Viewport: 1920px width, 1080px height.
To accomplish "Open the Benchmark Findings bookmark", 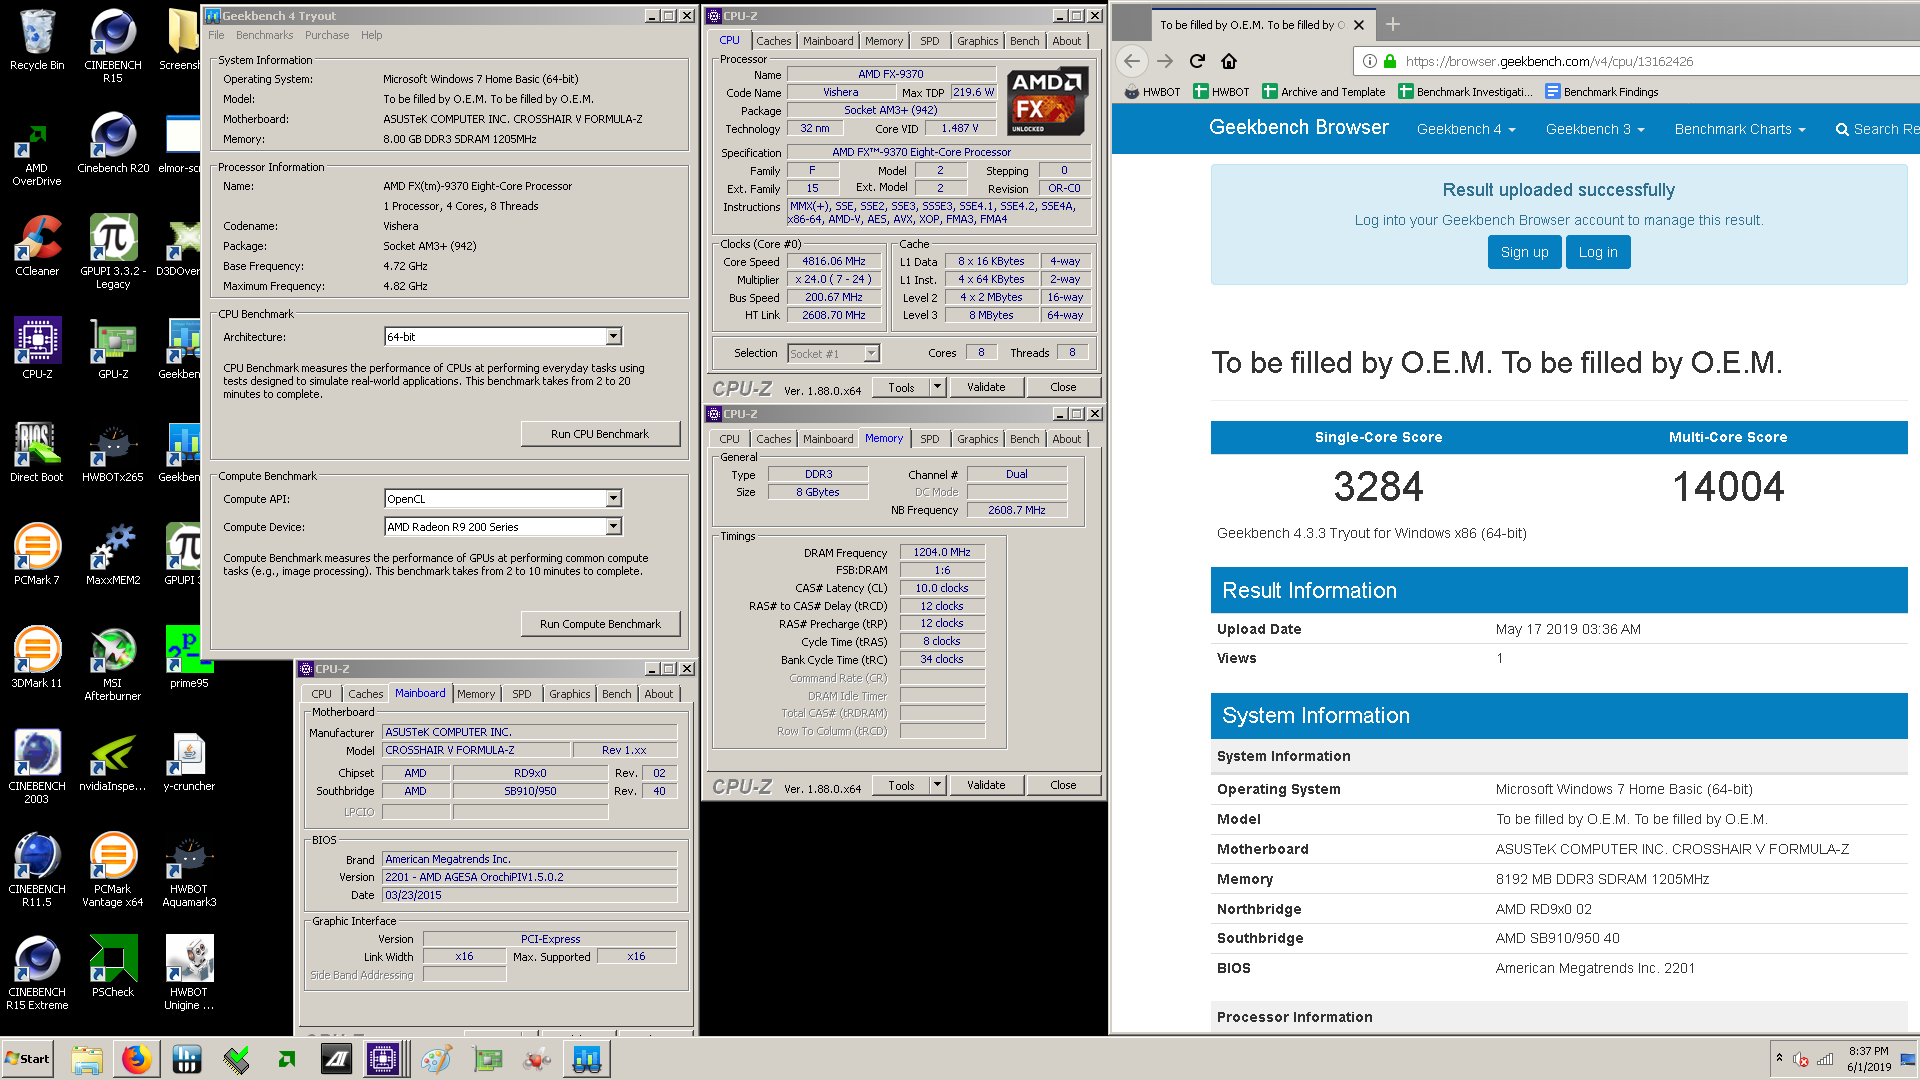I will click(x=1602, y=92).
